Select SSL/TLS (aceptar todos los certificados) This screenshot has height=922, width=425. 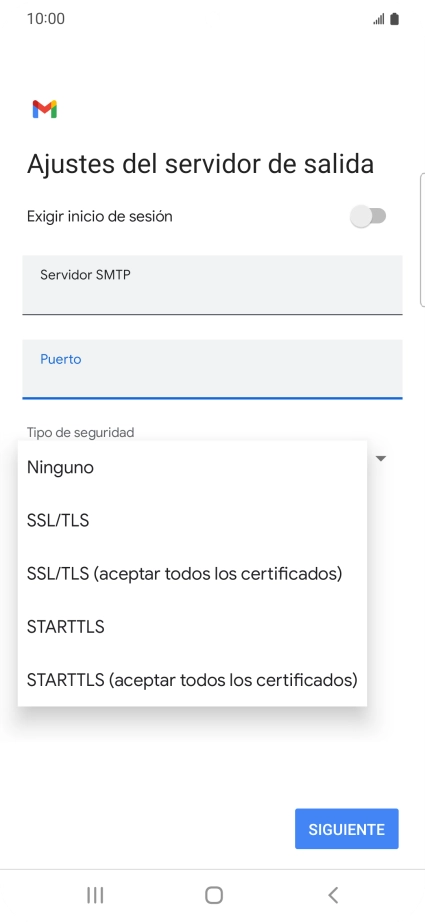pyautogui.click(x=192, y=573)
